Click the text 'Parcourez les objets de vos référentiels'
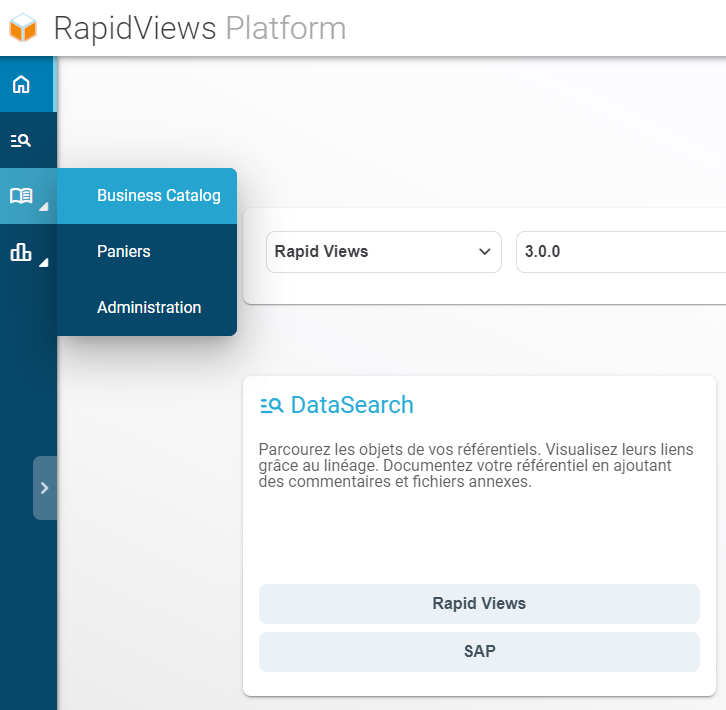Screen dimensions: 726x710 coord(400,449)
